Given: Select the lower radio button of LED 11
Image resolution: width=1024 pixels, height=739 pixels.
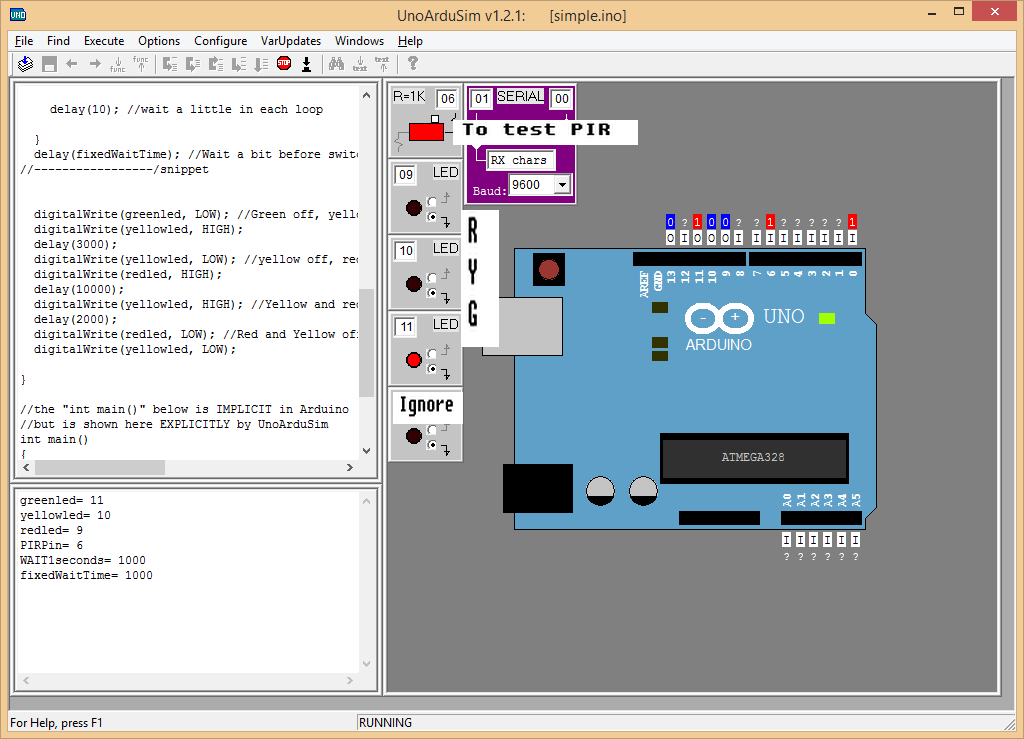Looking at the screenshot, I should (x=432, y=368).
